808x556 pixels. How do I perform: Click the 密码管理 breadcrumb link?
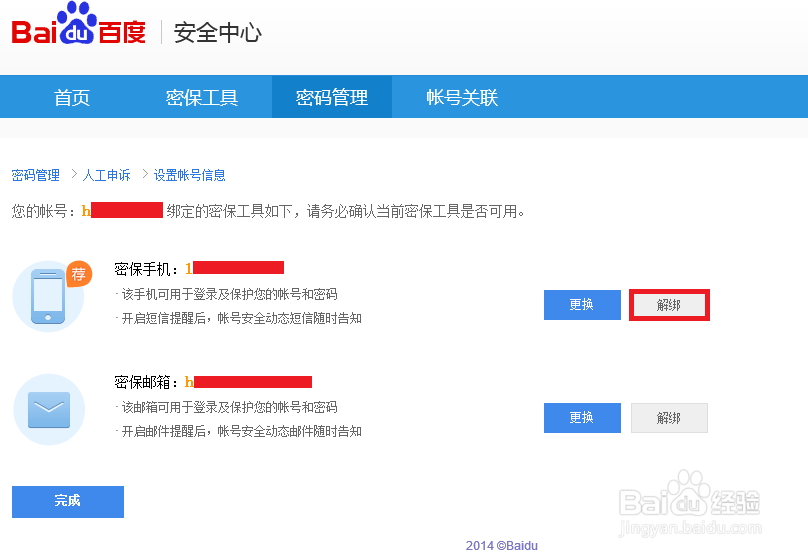[36, 175]
